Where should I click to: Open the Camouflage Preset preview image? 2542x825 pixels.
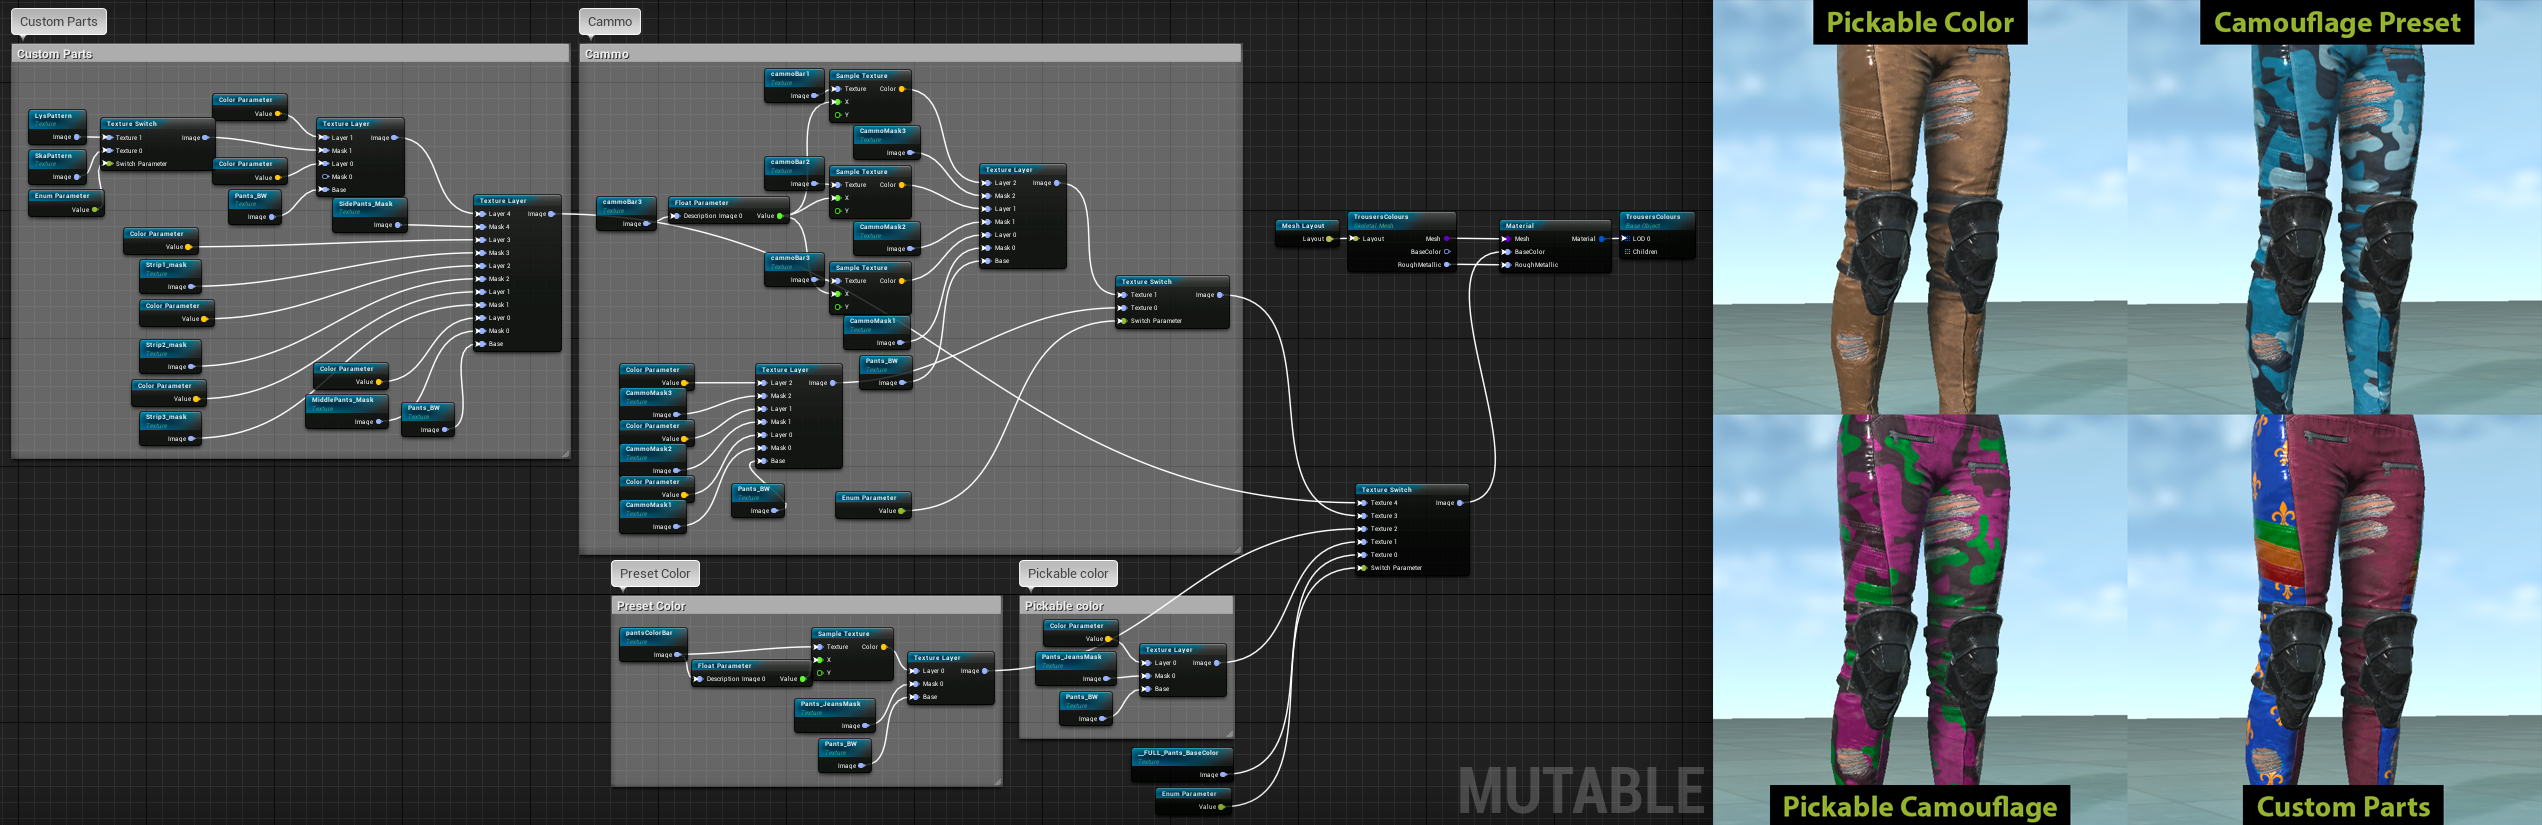(2334, 207)
